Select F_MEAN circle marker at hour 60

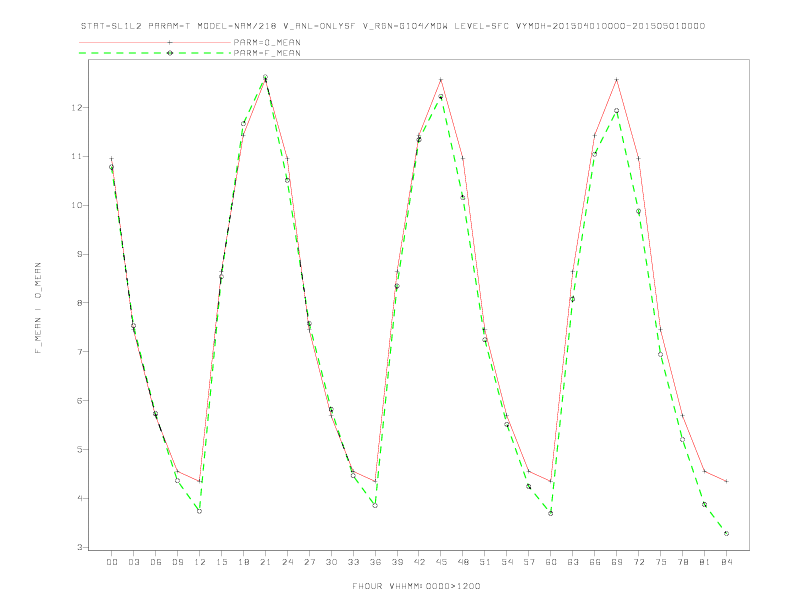click(551, 514)
